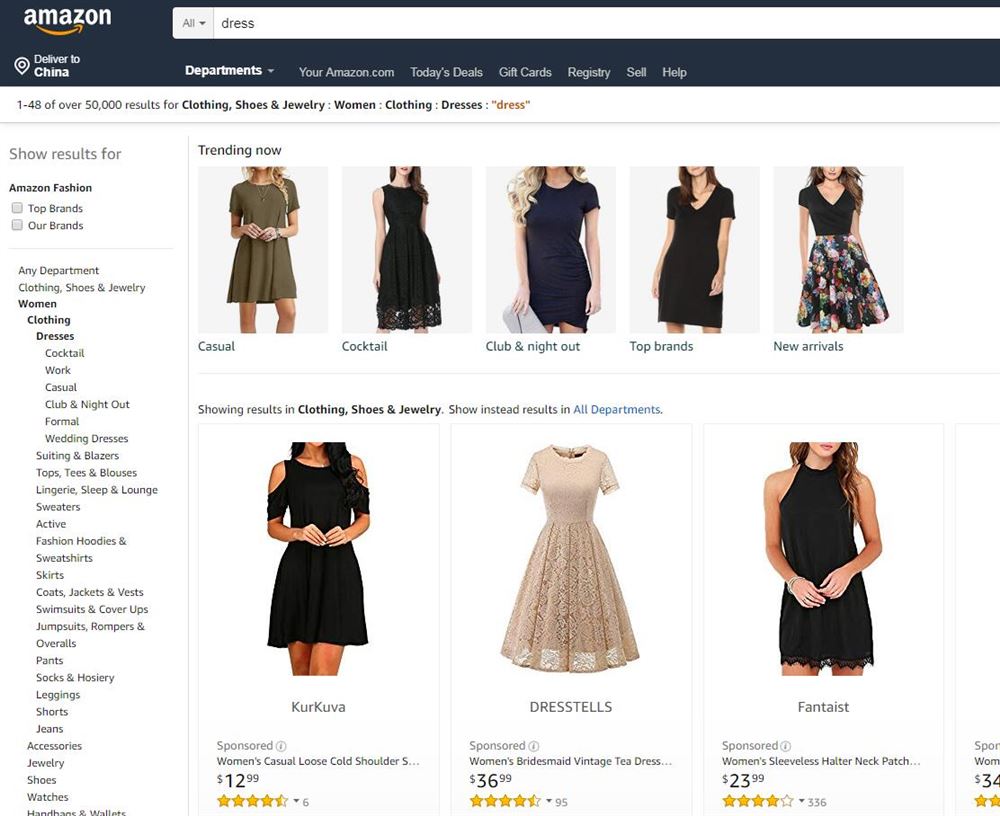
Task: Click the Sponsored info icon under KurKuva
Action: [281, 746]
